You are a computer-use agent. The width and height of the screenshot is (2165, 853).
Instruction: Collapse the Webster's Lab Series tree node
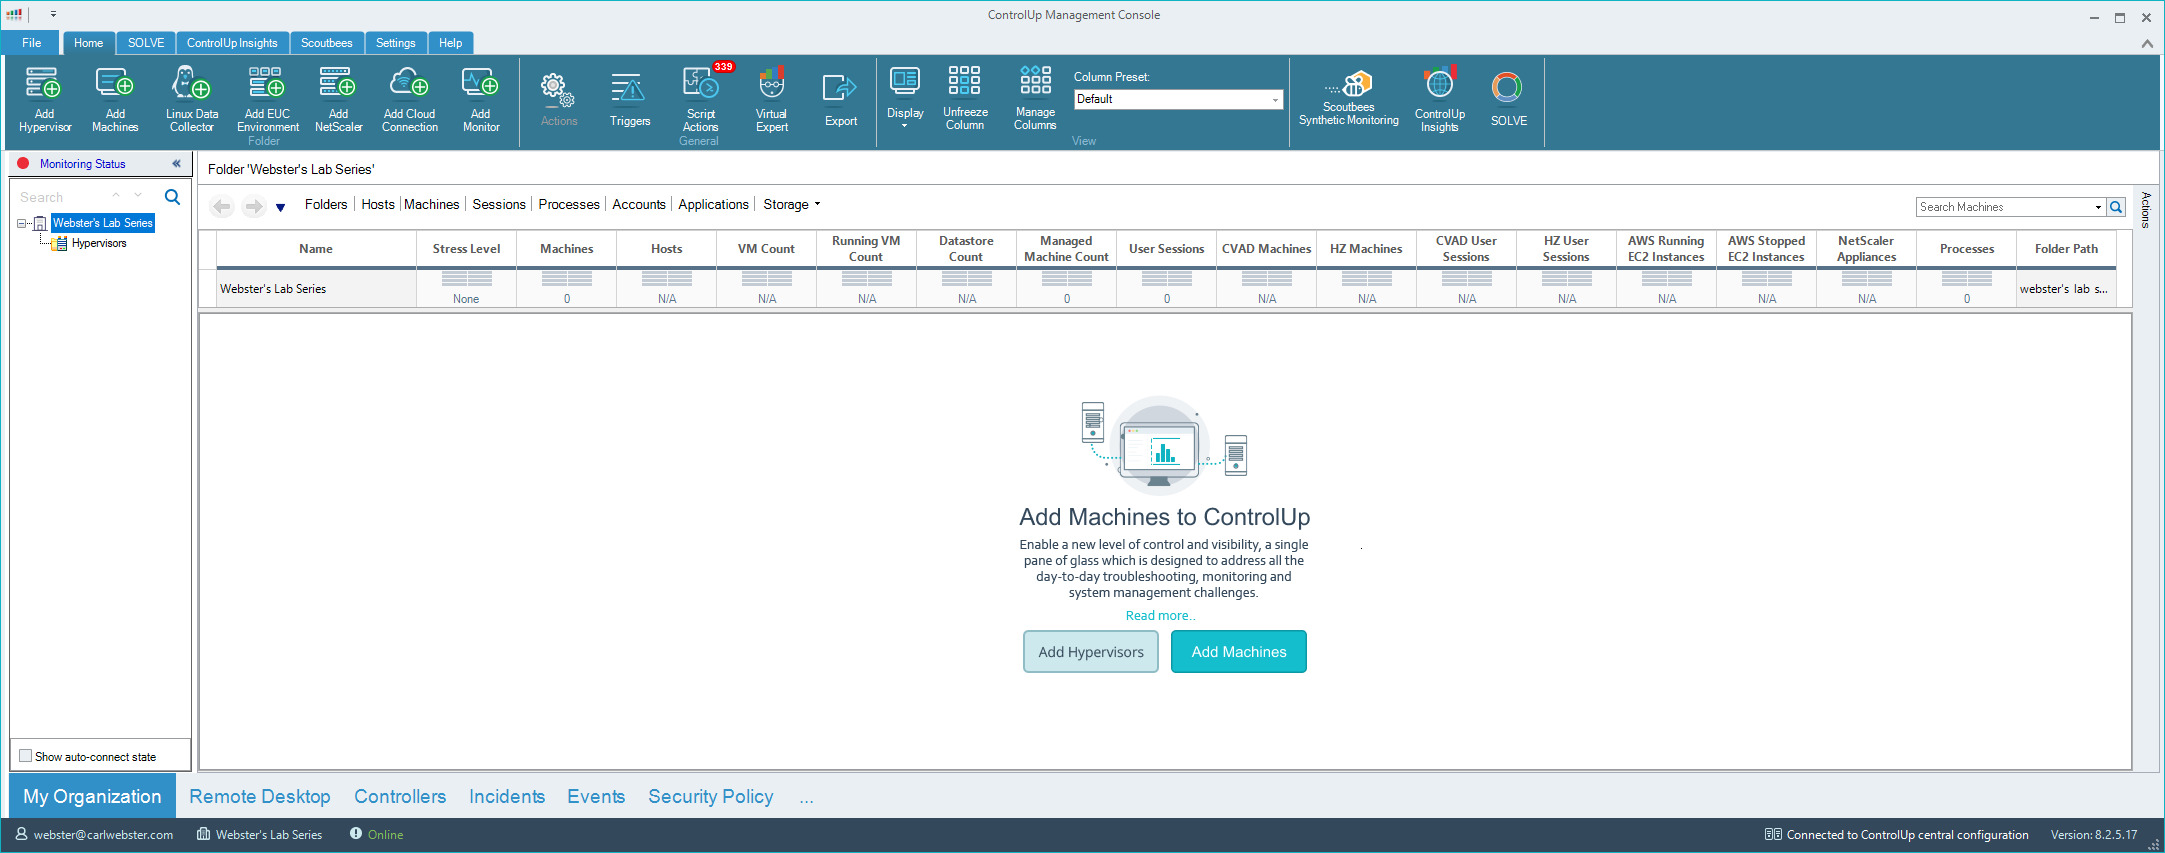coord(22,223)
